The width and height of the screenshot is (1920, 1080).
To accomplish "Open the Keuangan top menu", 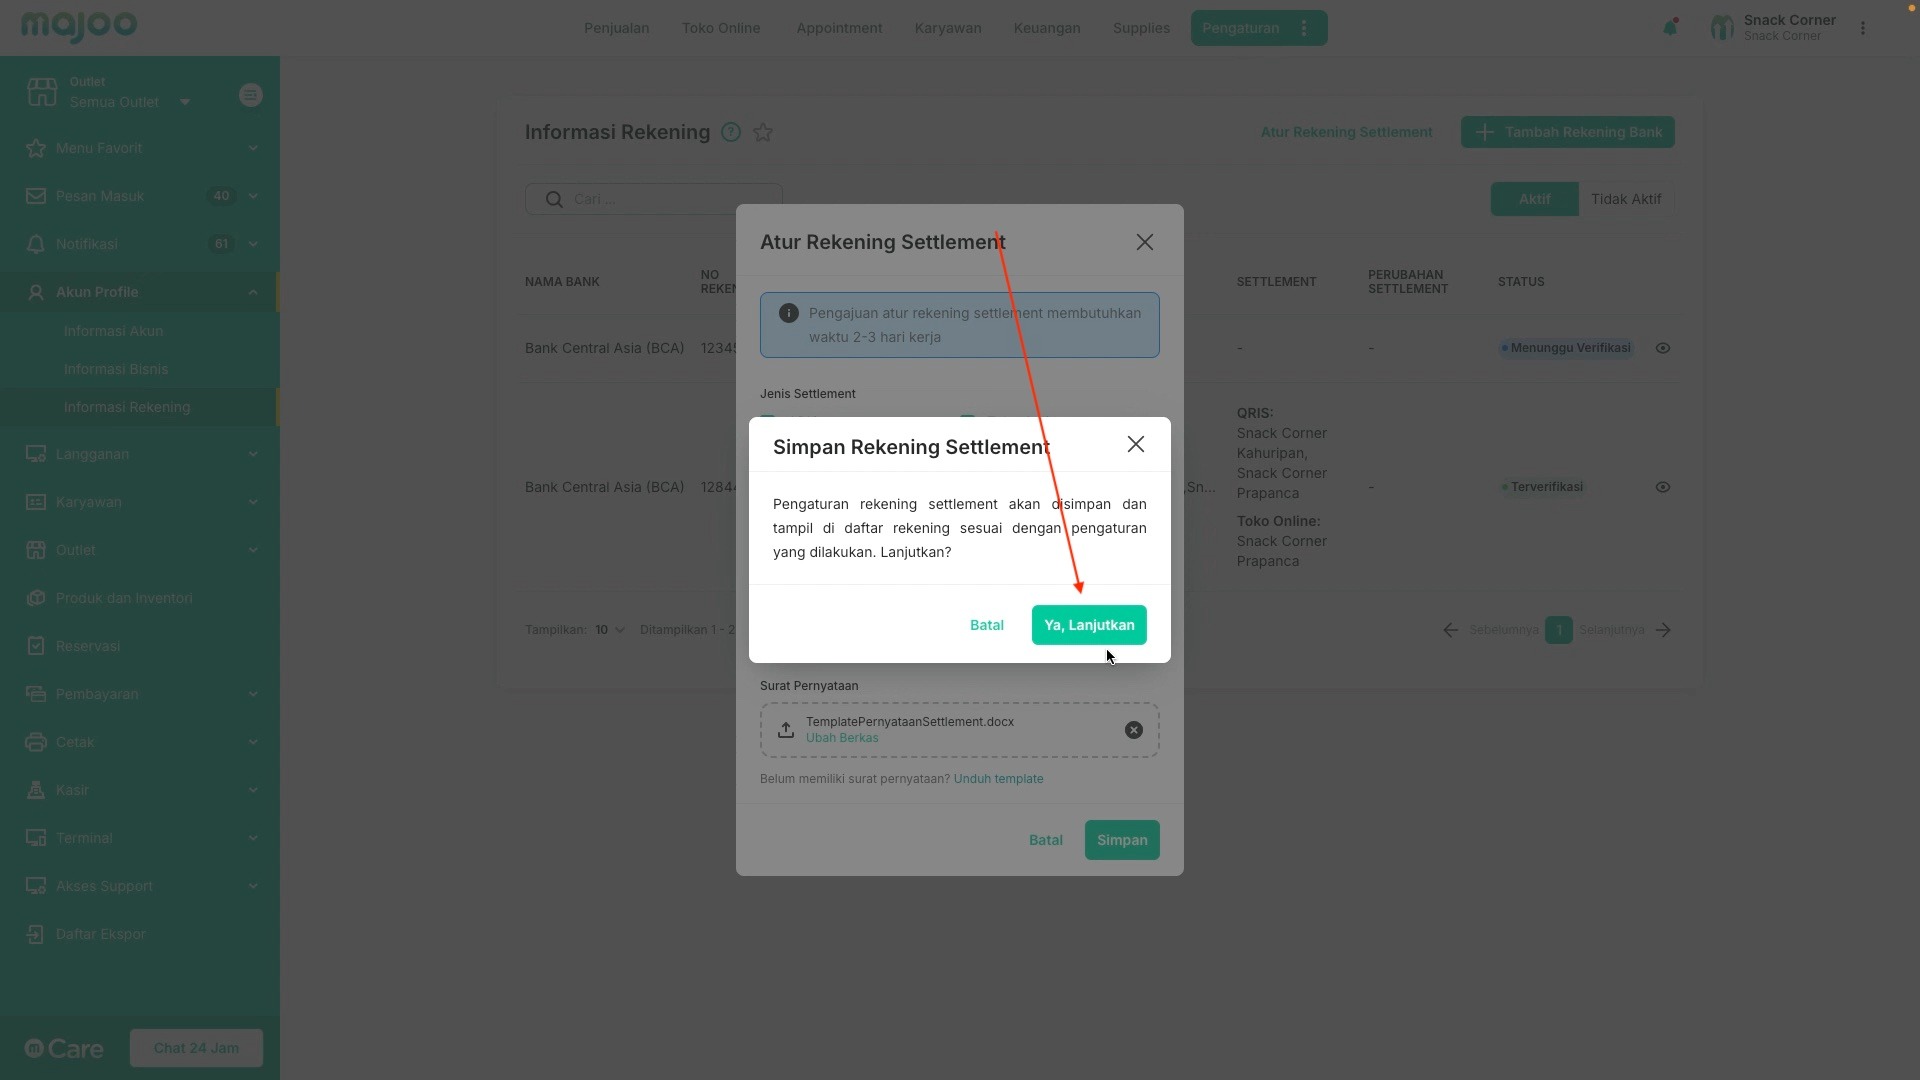I will [1046, 28].
